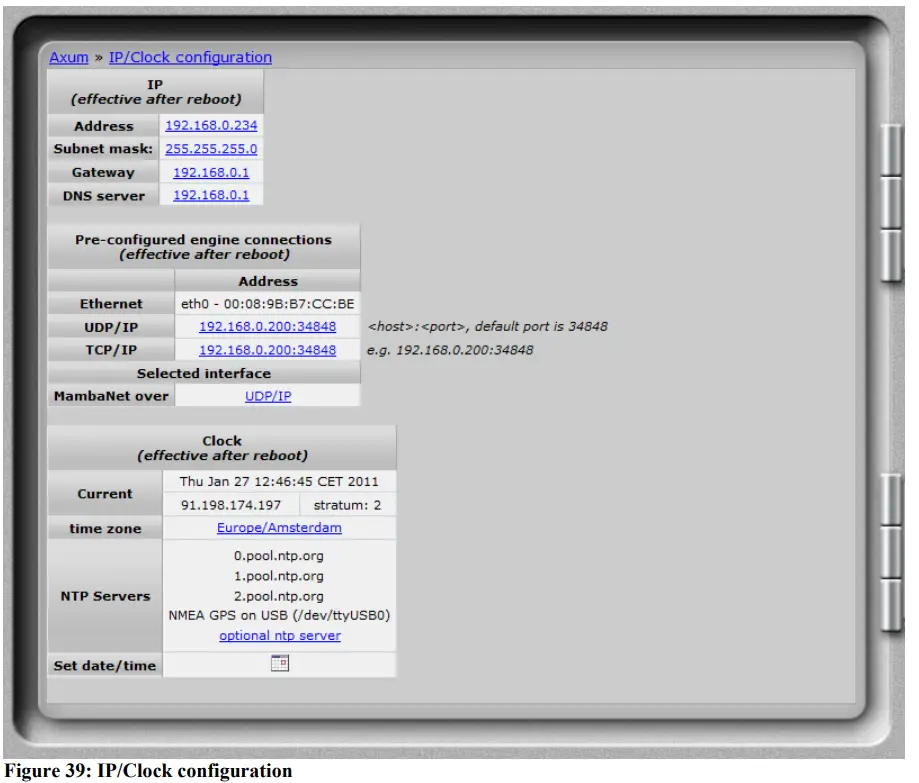Open the Set date/time calendar icon
The height and width of the screenshot is (783, 919).
280,663
